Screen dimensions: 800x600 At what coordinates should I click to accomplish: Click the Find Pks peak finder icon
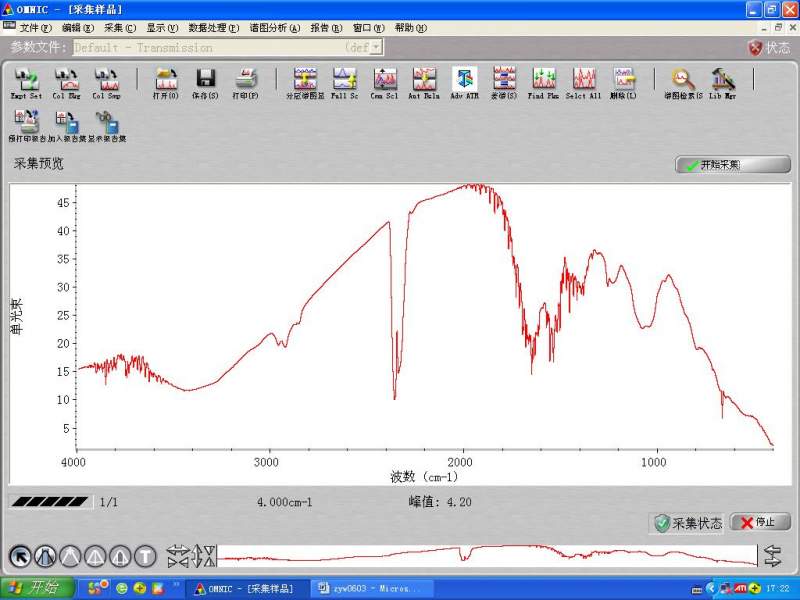[x=543, y=83]
